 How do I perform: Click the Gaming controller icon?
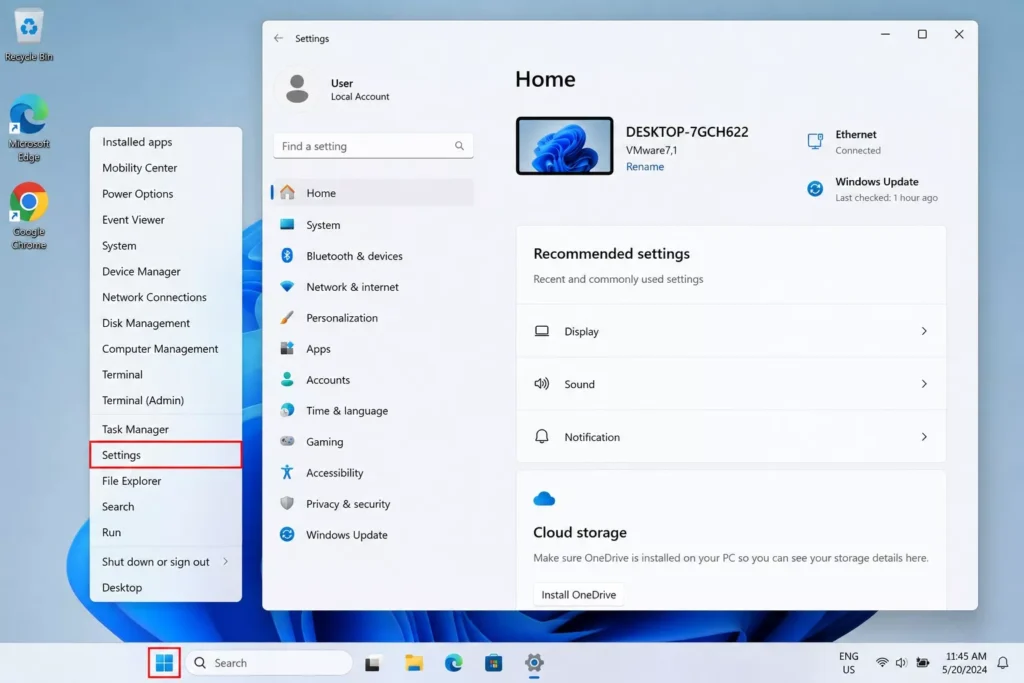click(287, 441)
